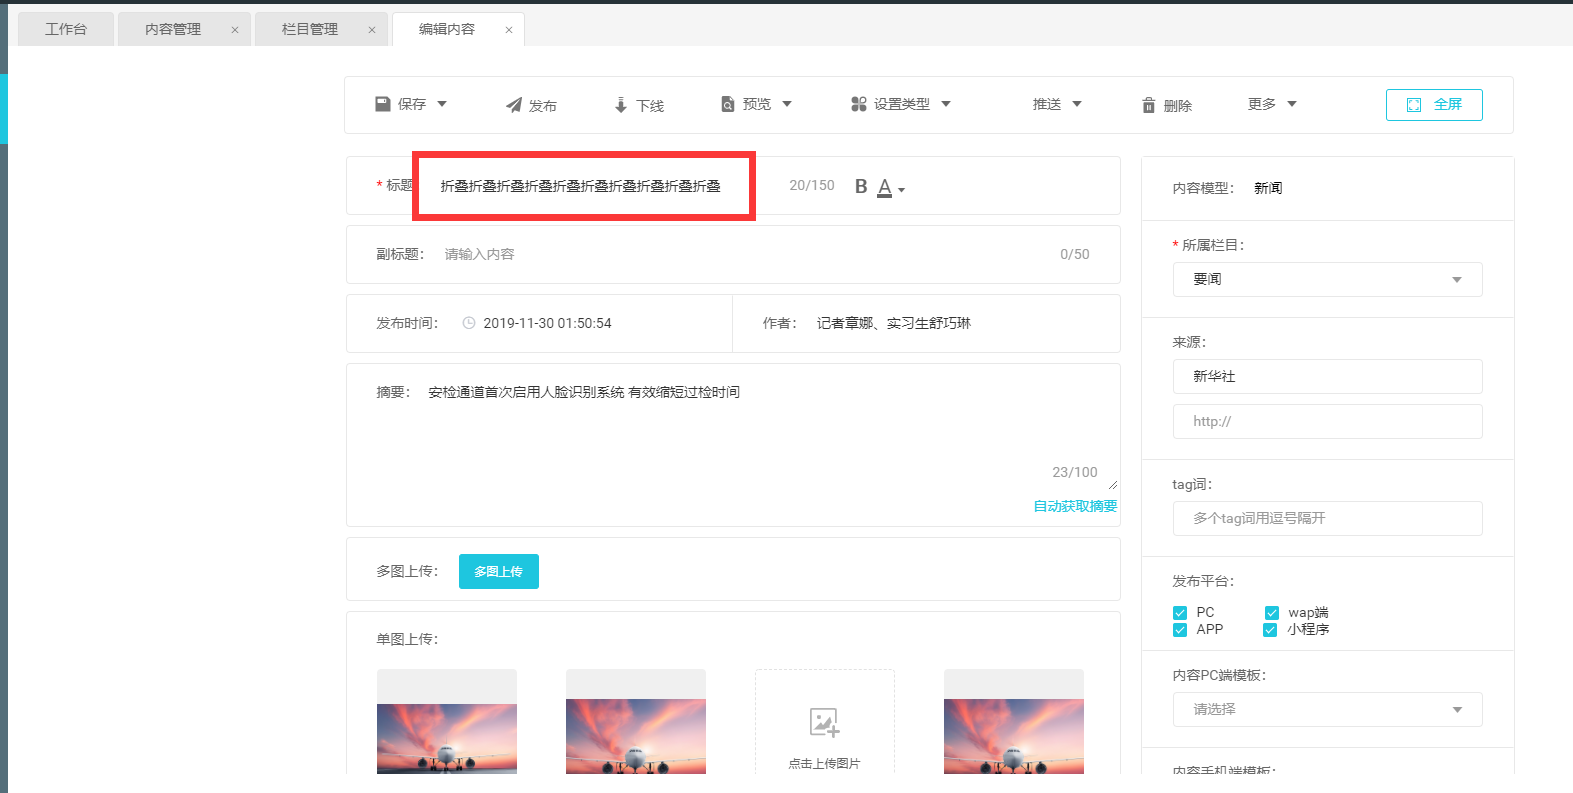Open the 发布时间 date-time picker
Screen dimensions: 1573x793
coord(547,323)
